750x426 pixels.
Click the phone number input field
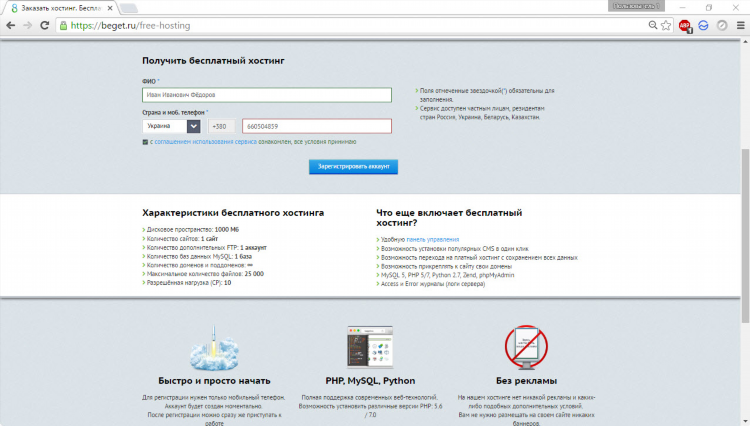[x=317, y=126]
